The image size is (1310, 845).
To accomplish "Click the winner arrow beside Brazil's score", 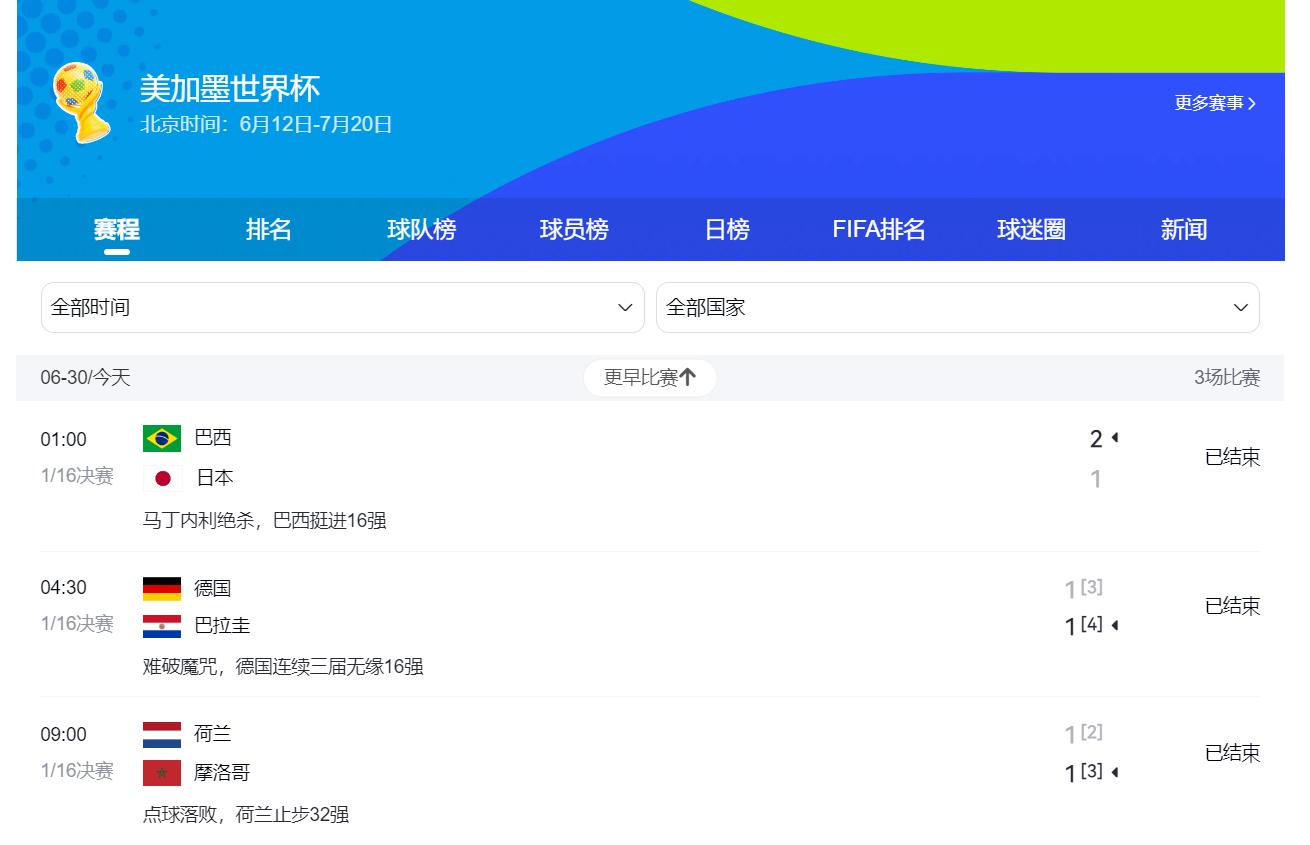I will pyautogui.click(x=1114, y=438).
